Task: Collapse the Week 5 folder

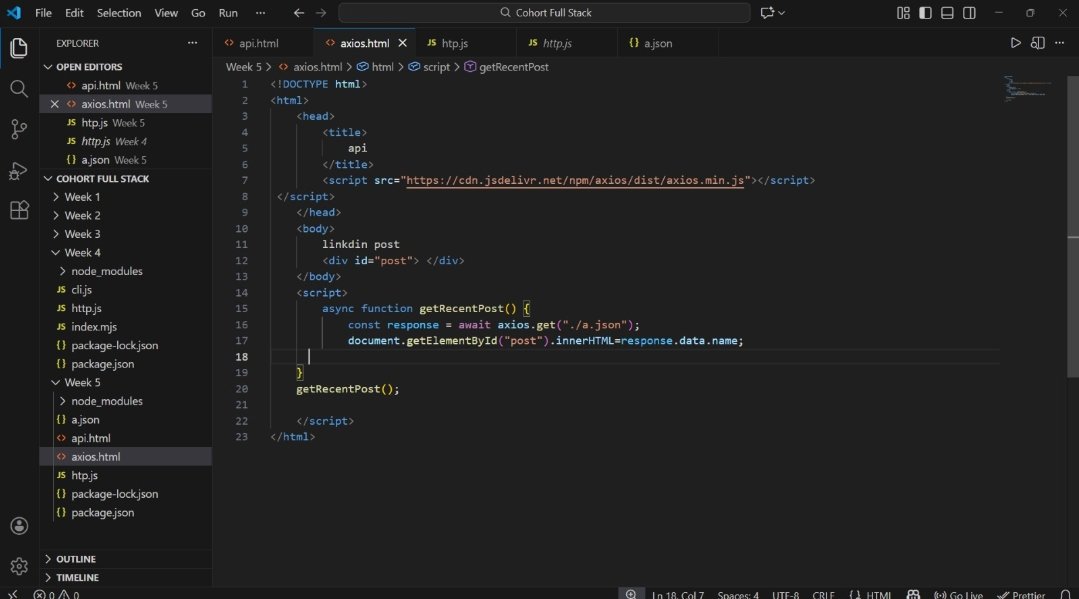Action: tap(56, 382)
